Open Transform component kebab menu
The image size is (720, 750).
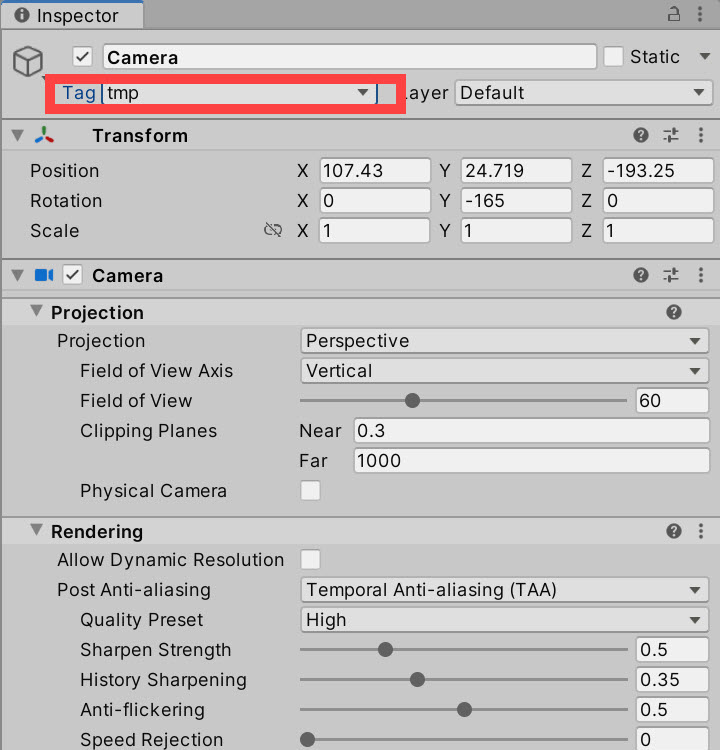point(701,135)
